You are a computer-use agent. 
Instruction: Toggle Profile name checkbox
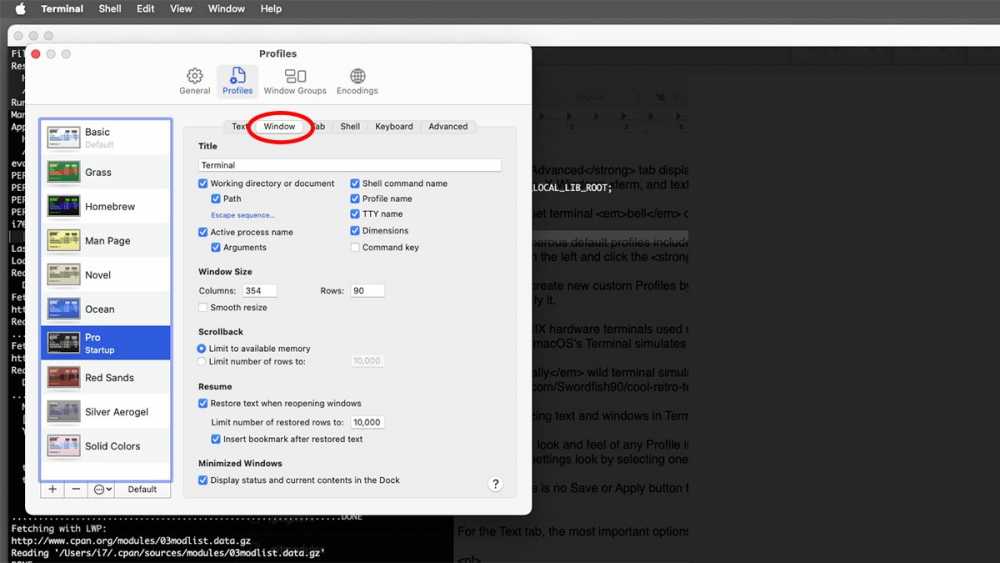(355, 199)
